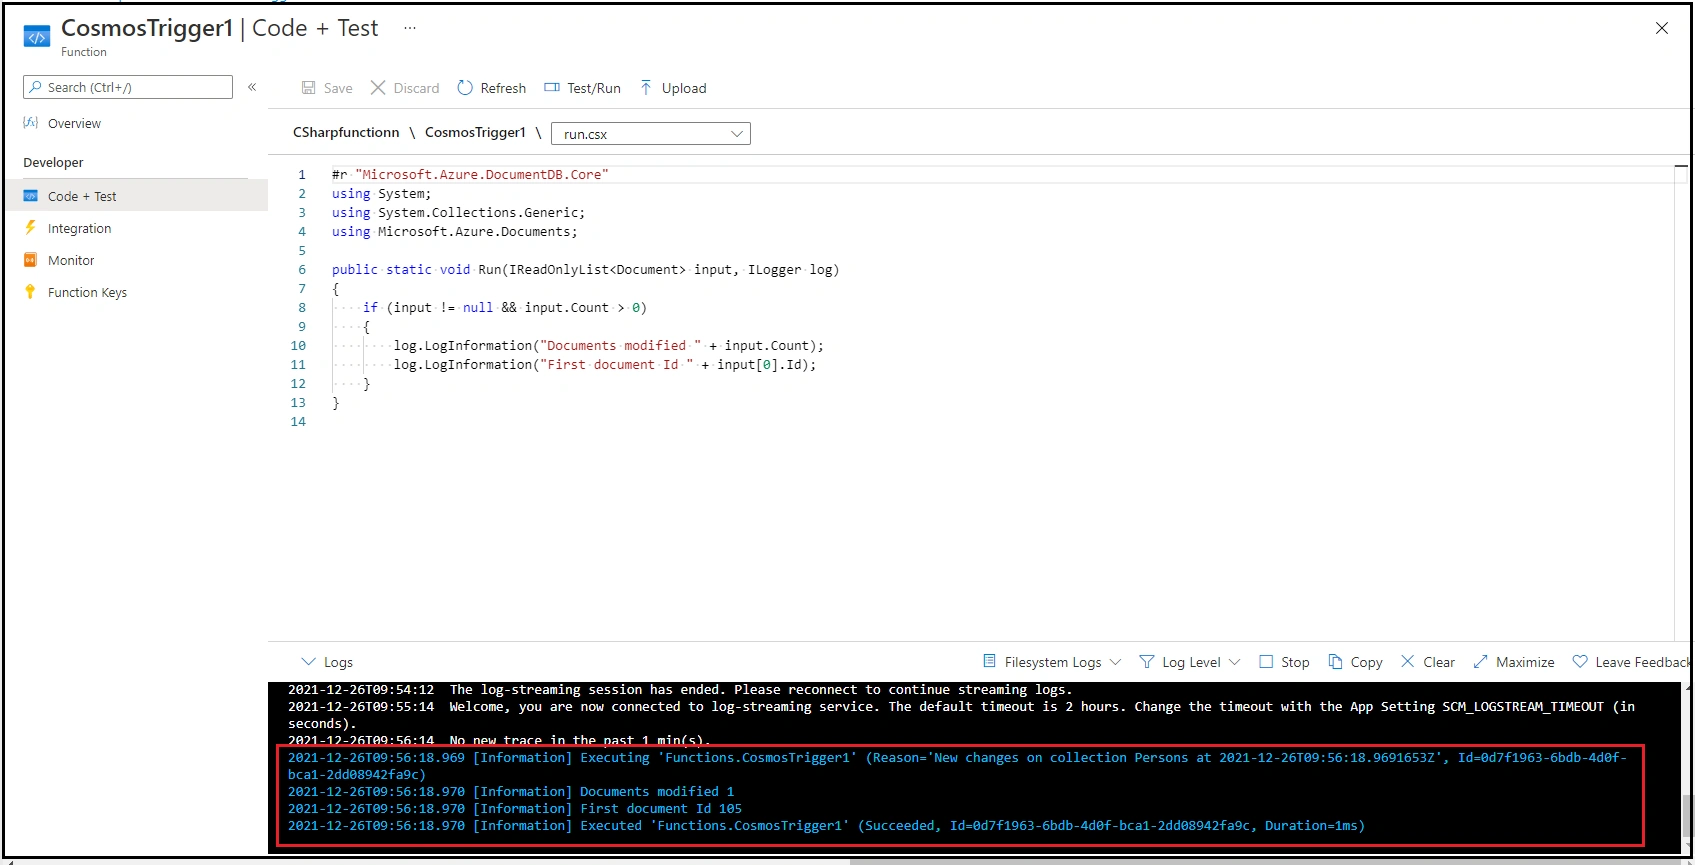Screen dimensions: 1695x865
Task: Clear the log output
Action: [x=1439, y=662]
